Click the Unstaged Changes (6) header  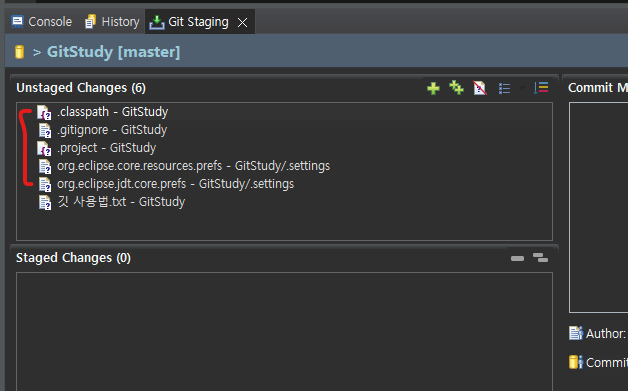[x=81, y=88]
